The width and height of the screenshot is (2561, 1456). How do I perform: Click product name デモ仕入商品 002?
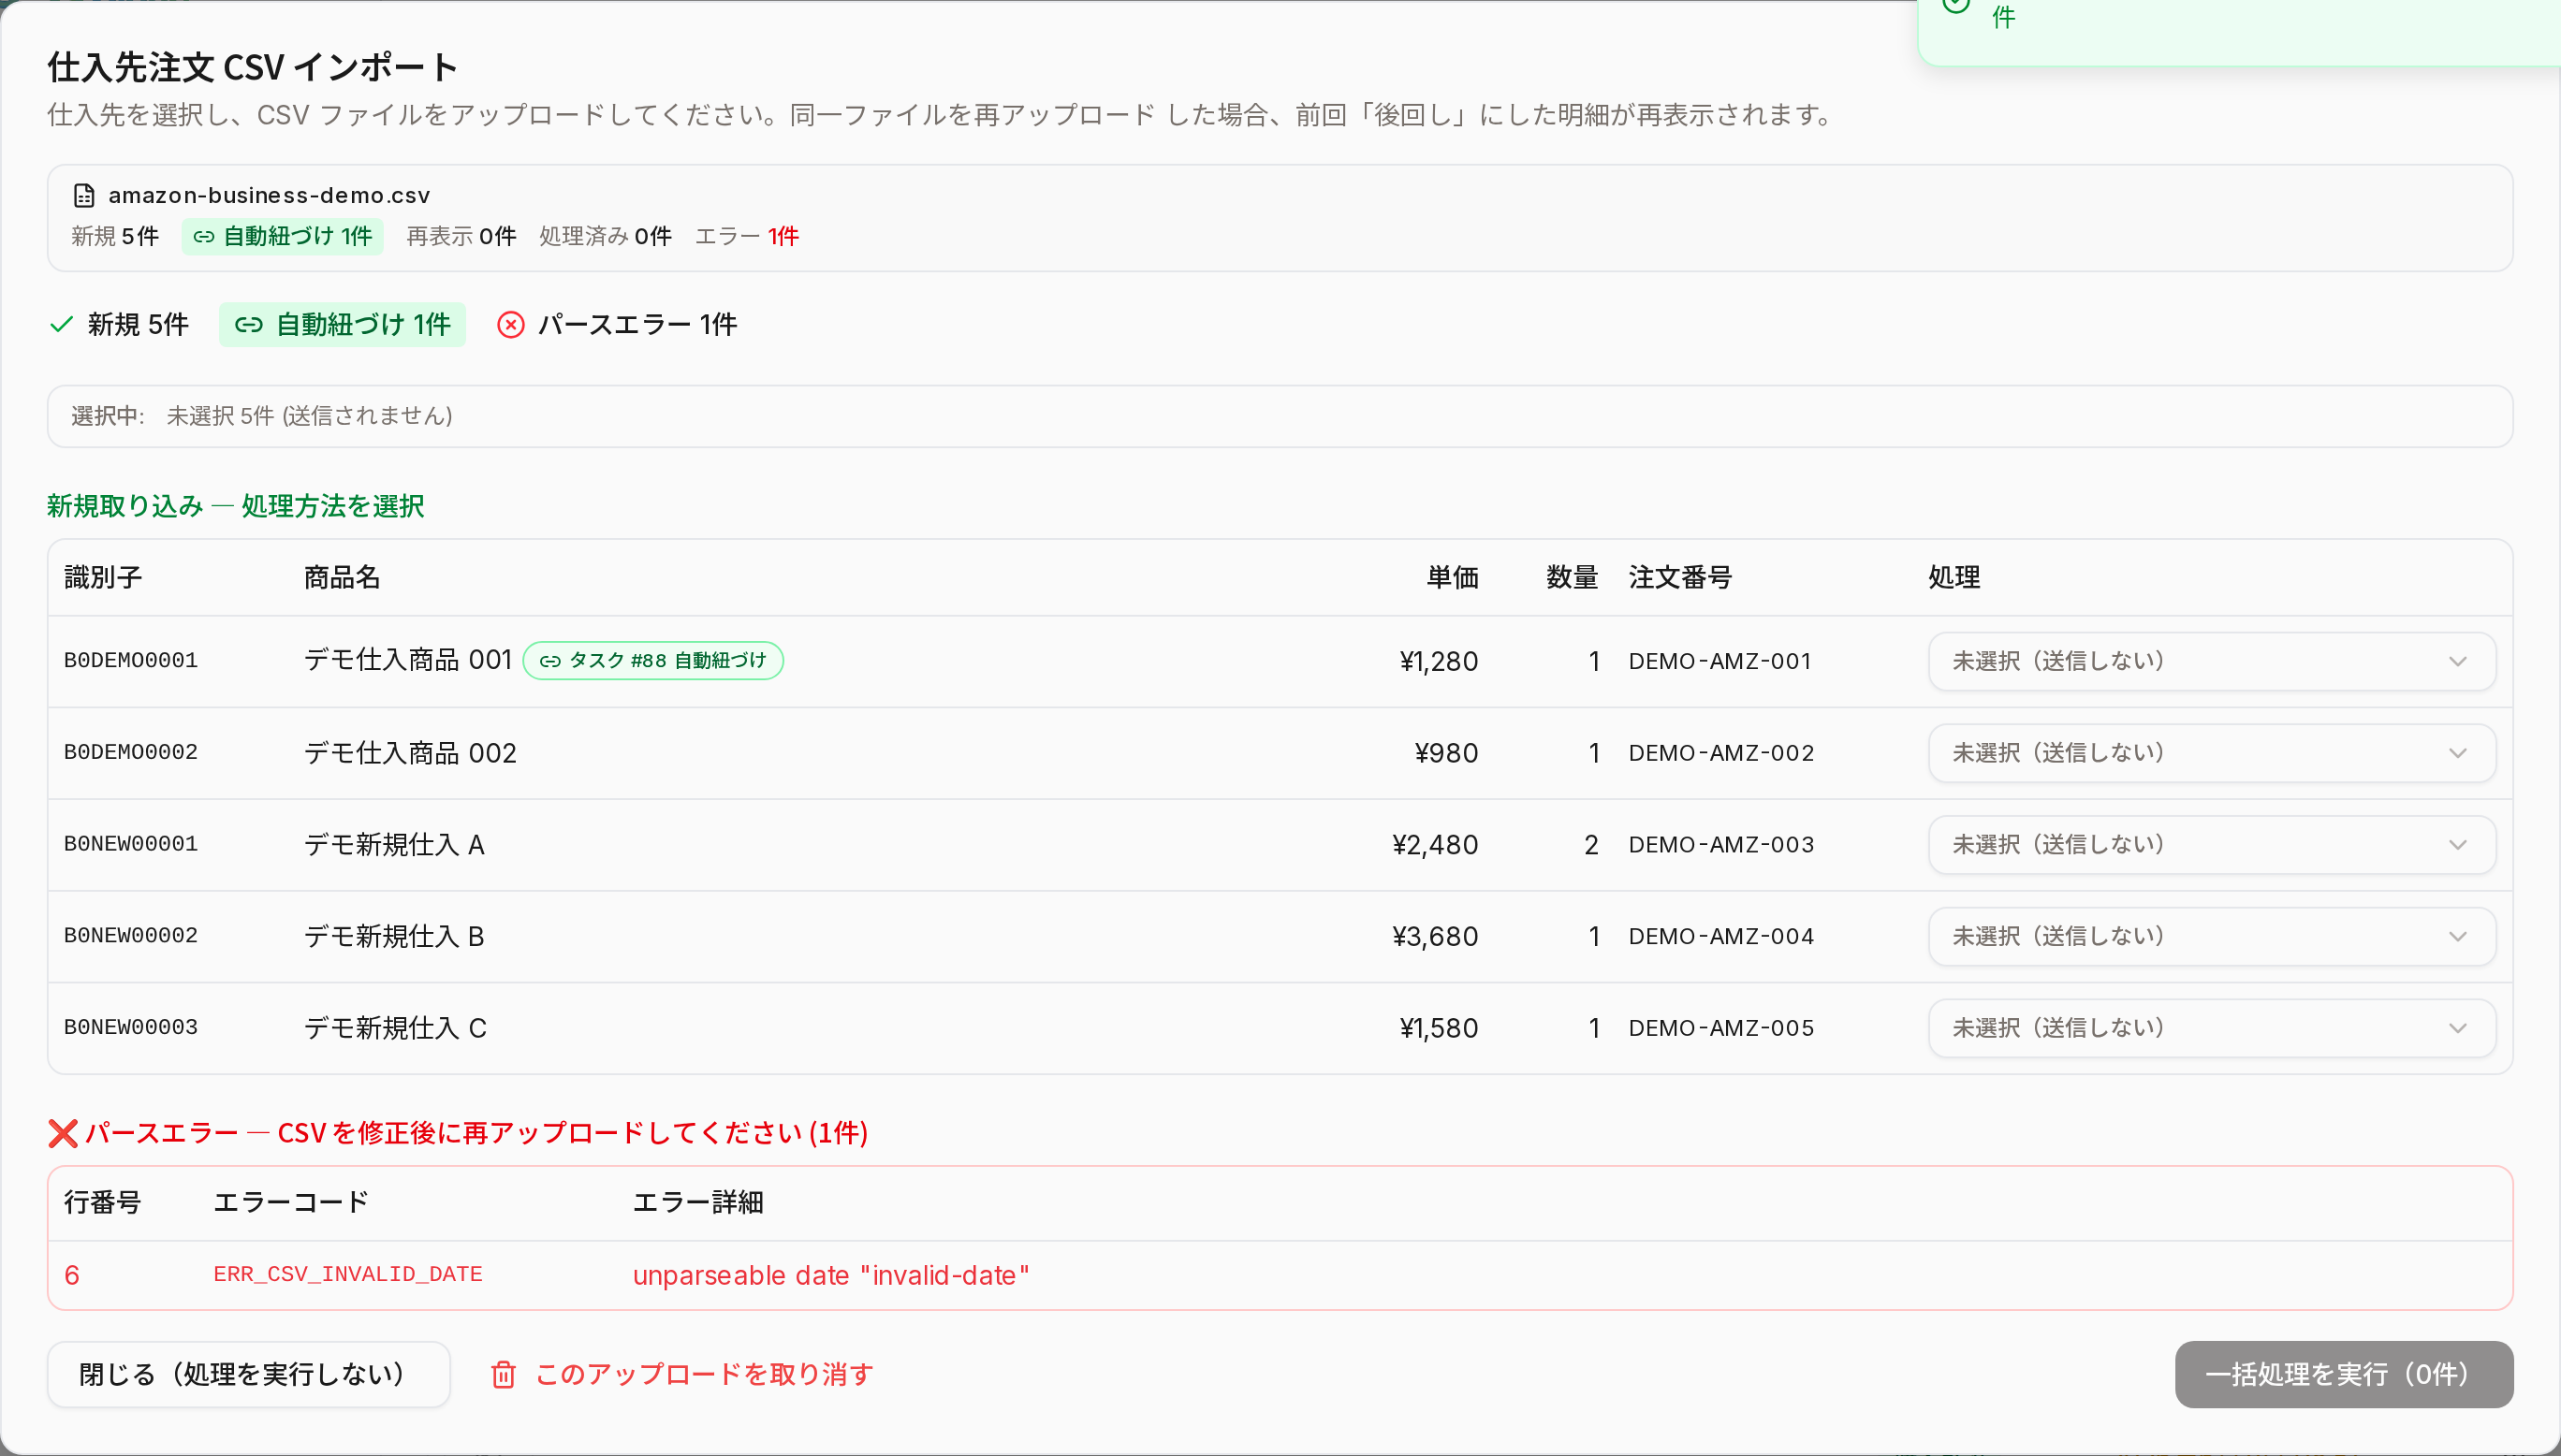410,753
